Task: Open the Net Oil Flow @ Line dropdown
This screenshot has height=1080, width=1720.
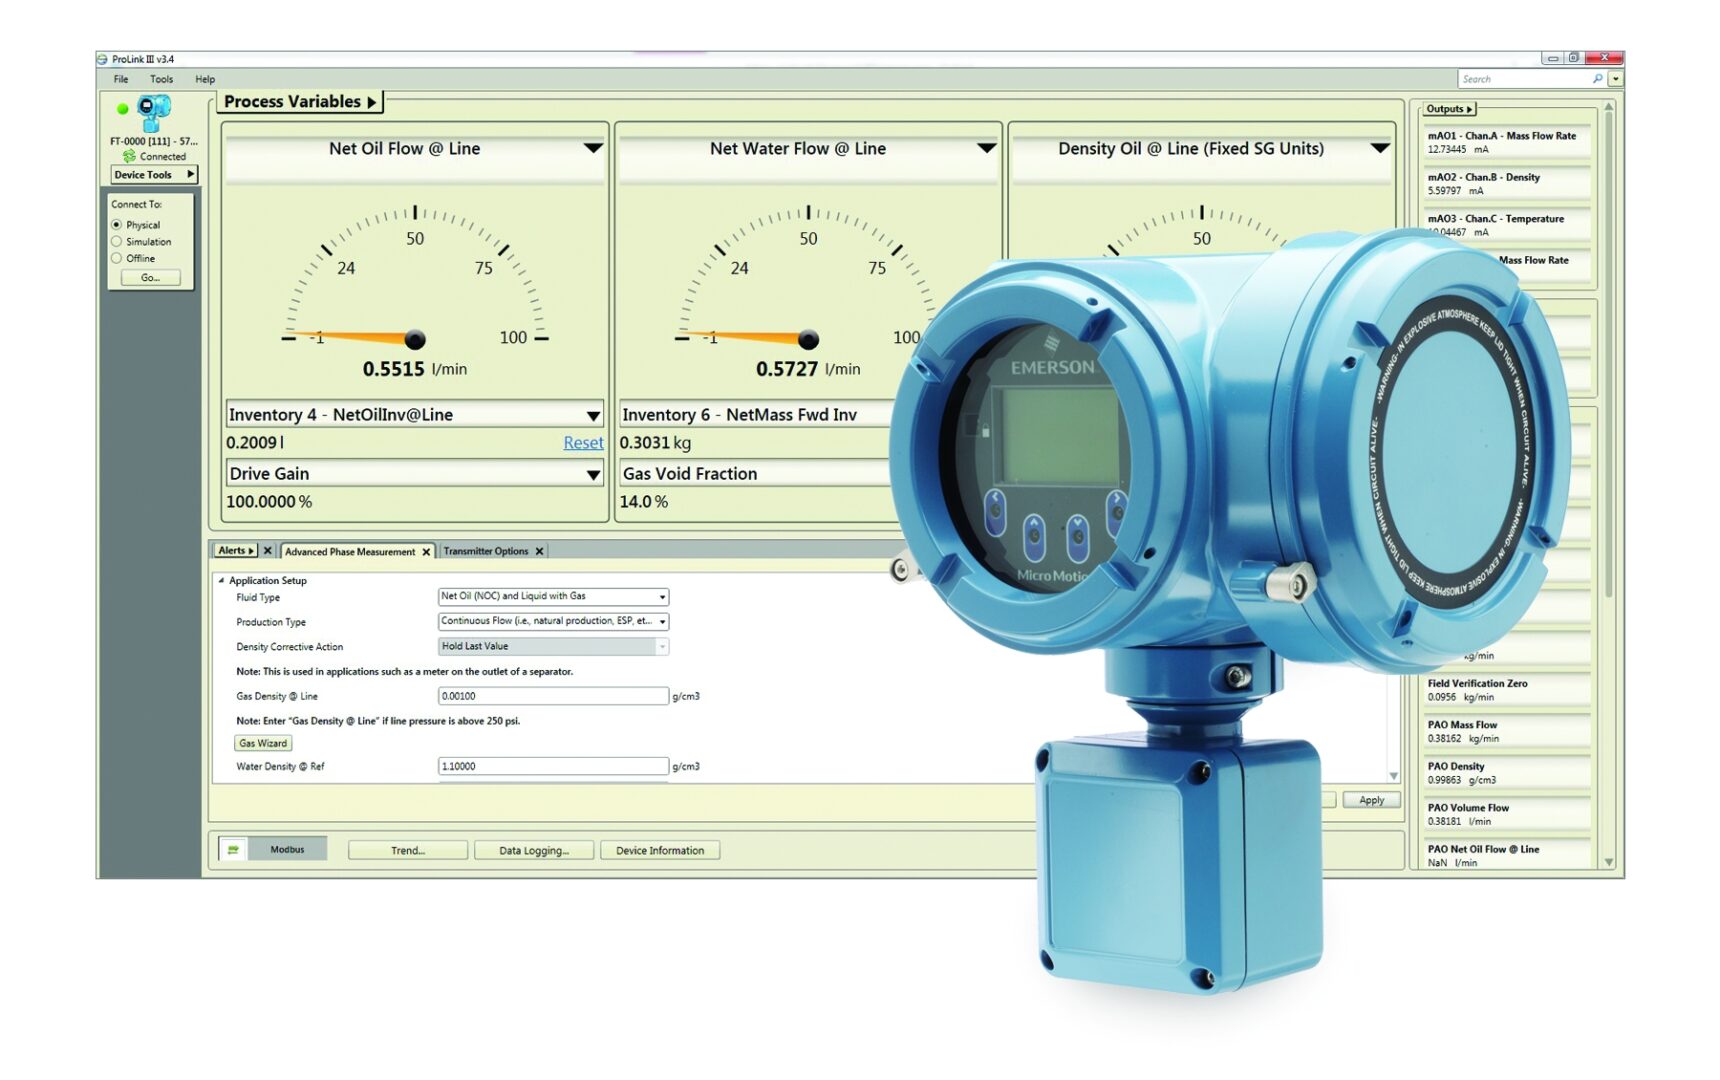Action: coord(593,148)
